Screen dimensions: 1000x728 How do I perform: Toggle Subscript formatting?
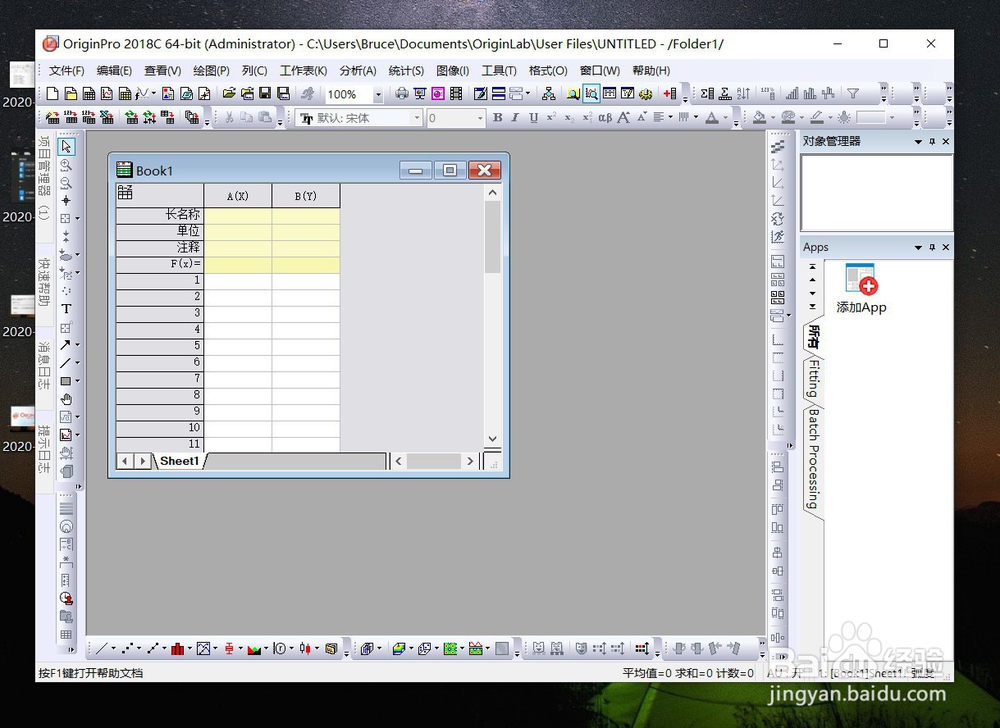[569, 117]
